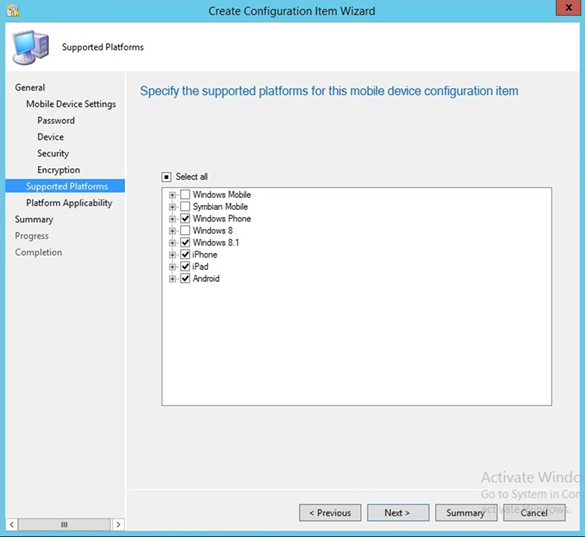Go to the General wizard step

coord(30,87)
